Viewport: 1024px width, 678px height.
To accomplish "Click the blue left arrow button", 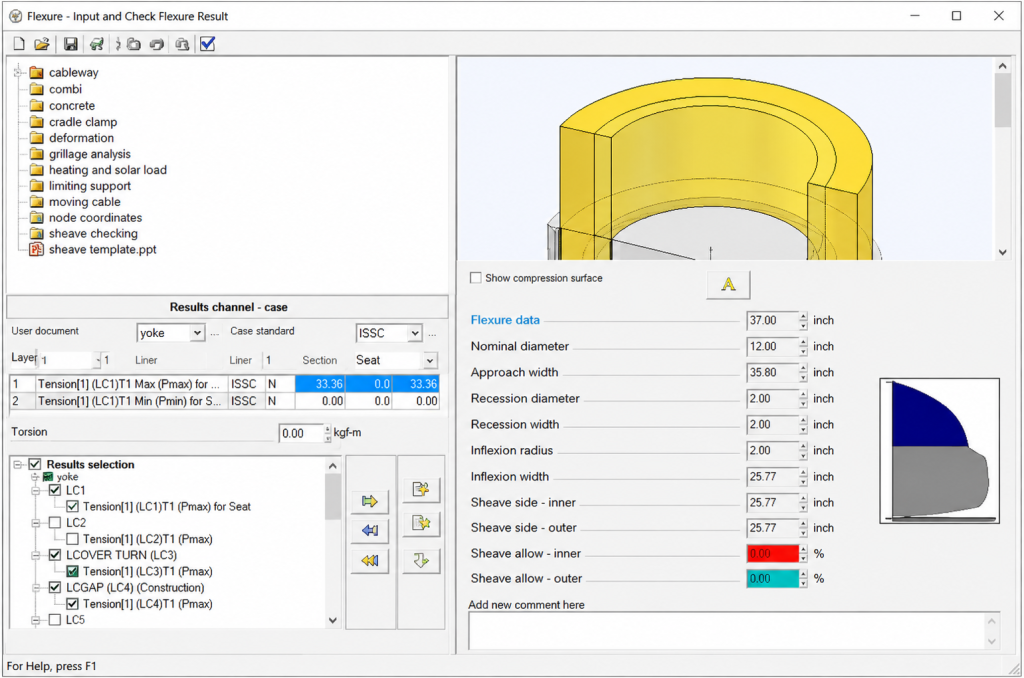I will [370, 530].
